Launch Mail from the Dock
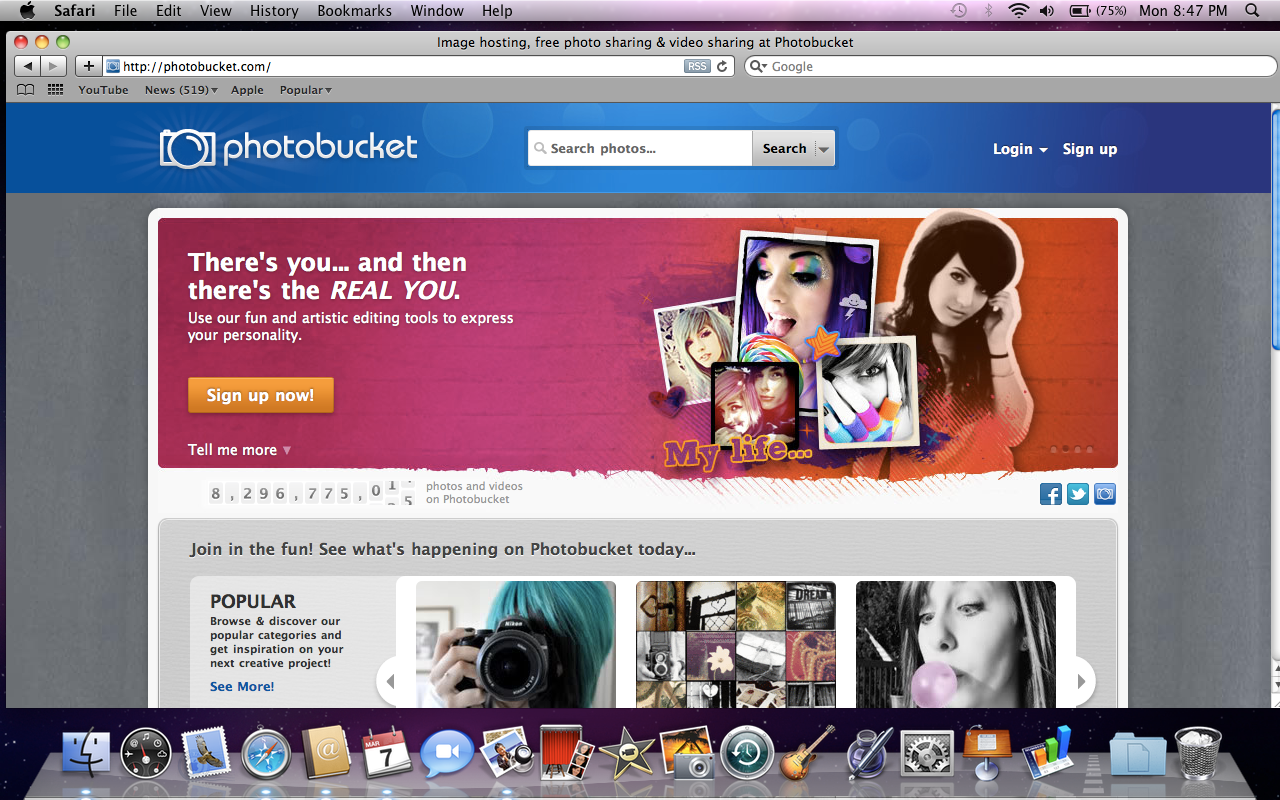This screenshot has width=1280, height=800. [206, 753]
